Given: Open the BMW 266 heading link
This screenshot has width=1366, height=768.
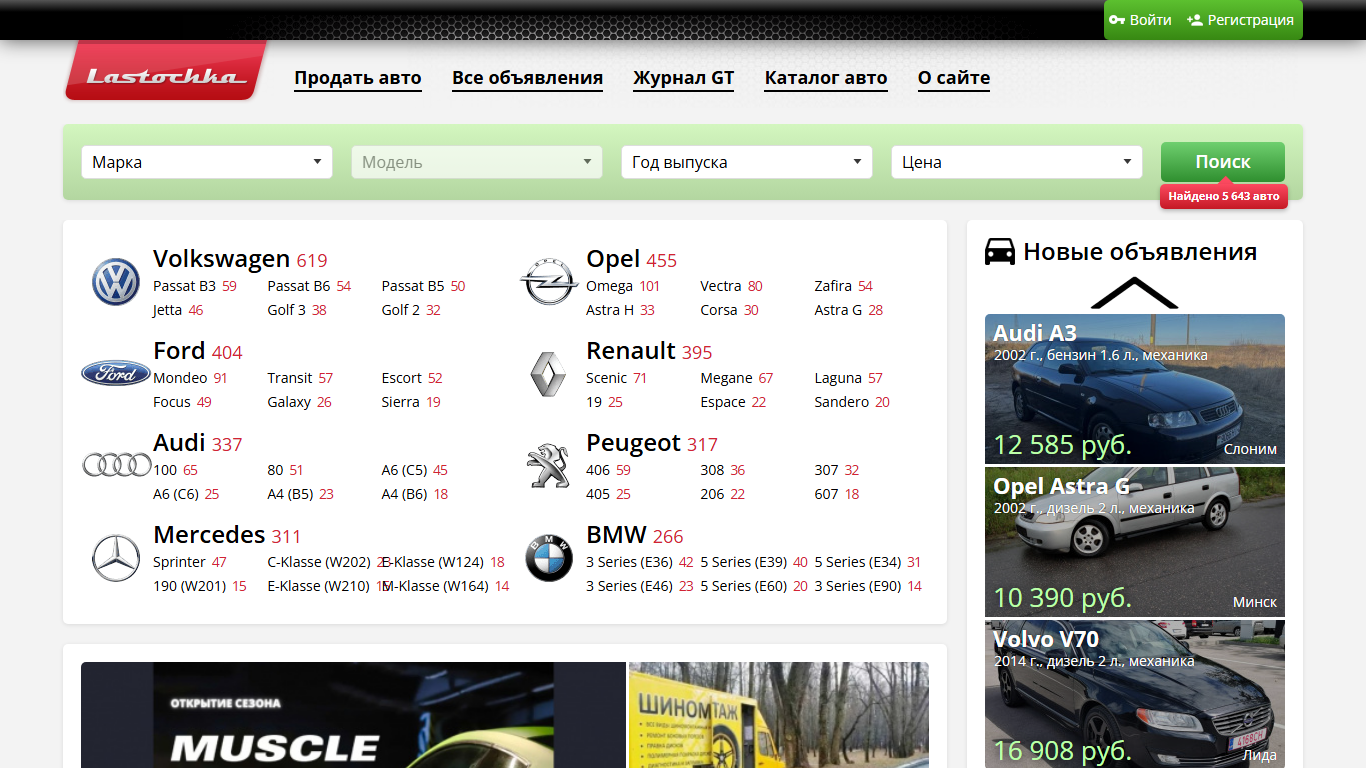Looking at the screenshot, I should (x=635, y=535).
